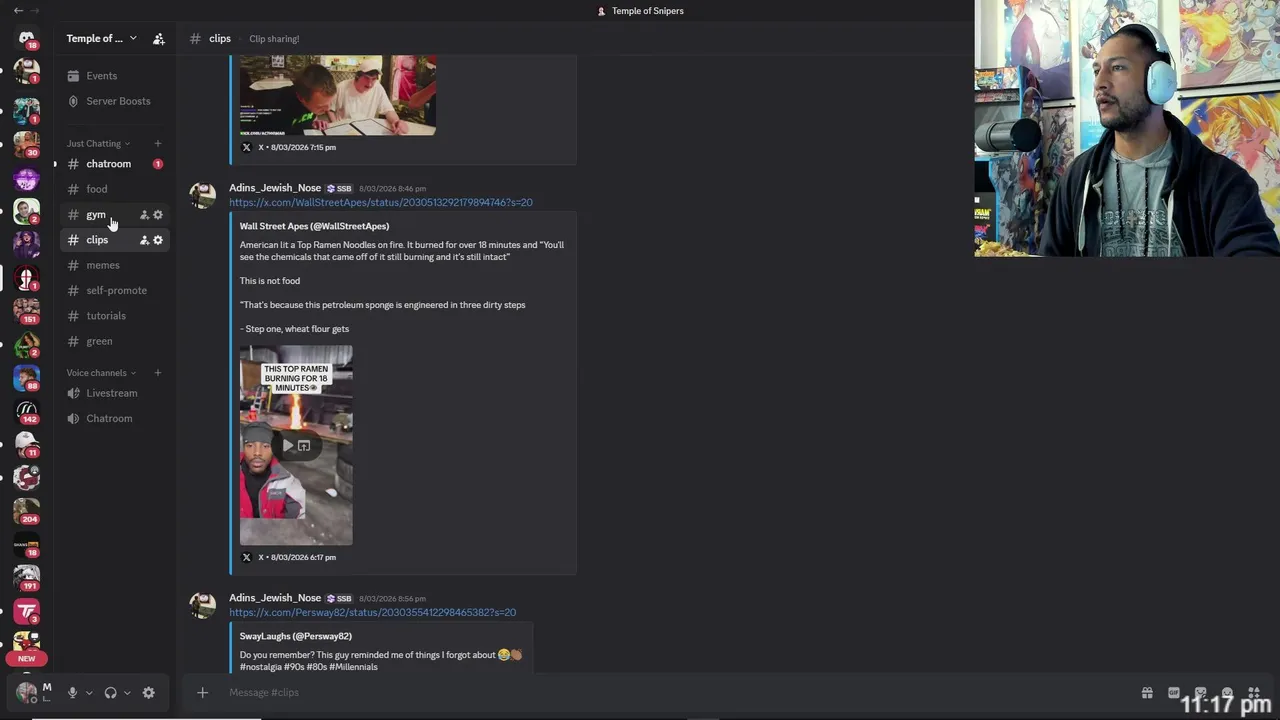1280x720 pixels.
Task: Click invite members icon beside server name
Action: (x=158, y=39)
